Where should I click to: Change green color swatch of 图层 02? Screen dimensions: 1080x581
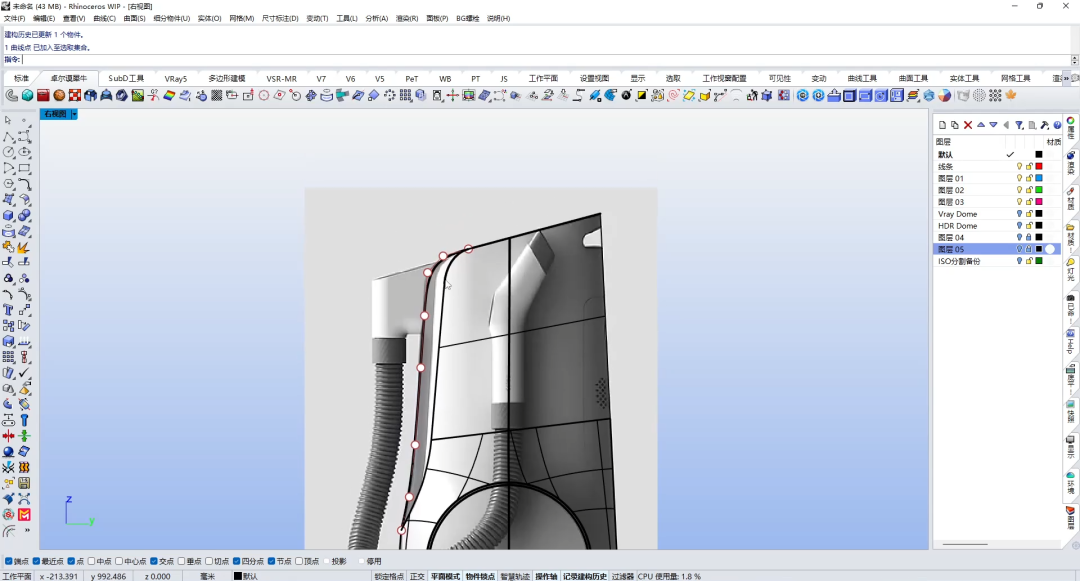pyautogui.click(x=1039, y=190)
